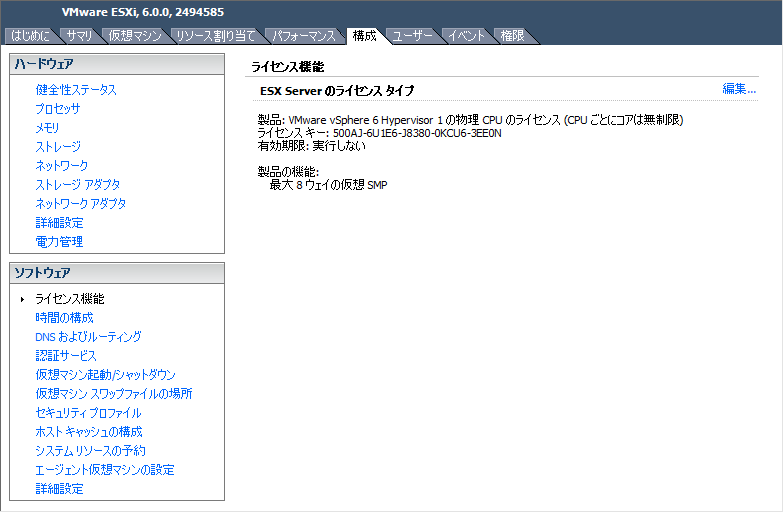Open 健全性ステータス in hardware list
The image size is (783, 512).
point(76,90)
